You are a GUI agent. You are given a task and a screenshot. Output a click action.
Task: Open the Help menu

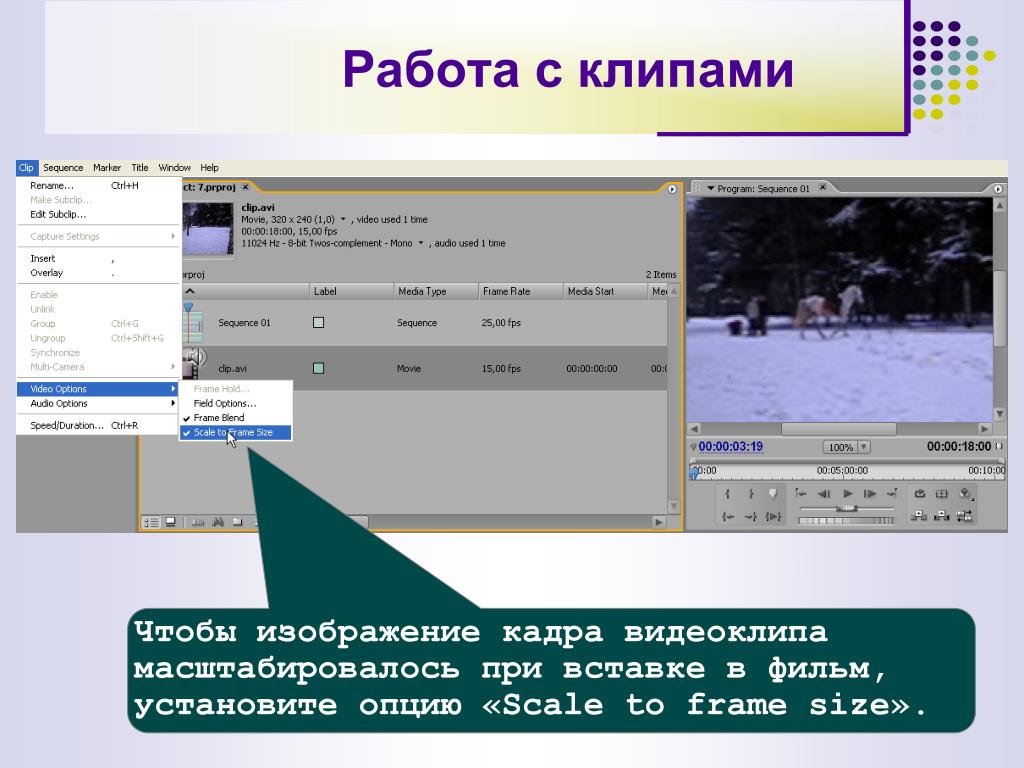point(209,168)
